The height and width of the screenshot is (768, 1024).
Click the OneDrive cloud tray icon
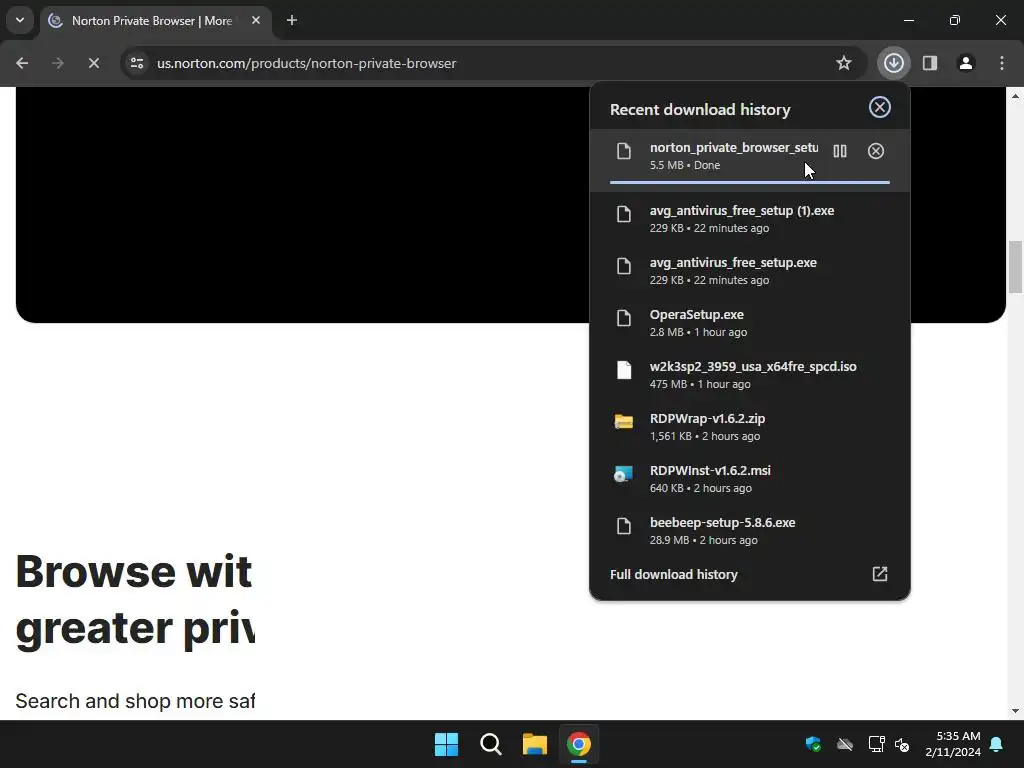click(845, 744)
